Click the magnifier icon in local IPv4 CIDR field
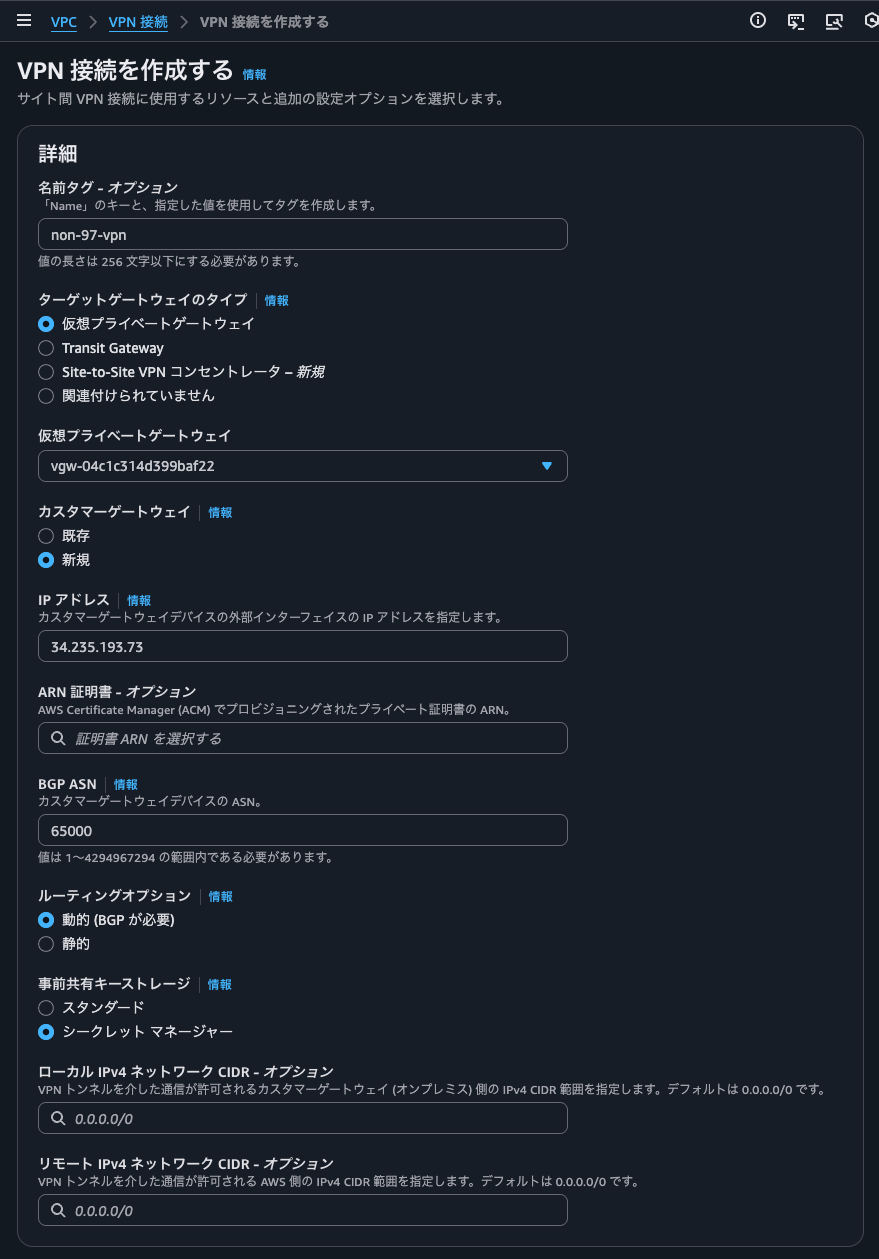The width and height of the screenshot is (879, 1259). (x=57, y=1118)
